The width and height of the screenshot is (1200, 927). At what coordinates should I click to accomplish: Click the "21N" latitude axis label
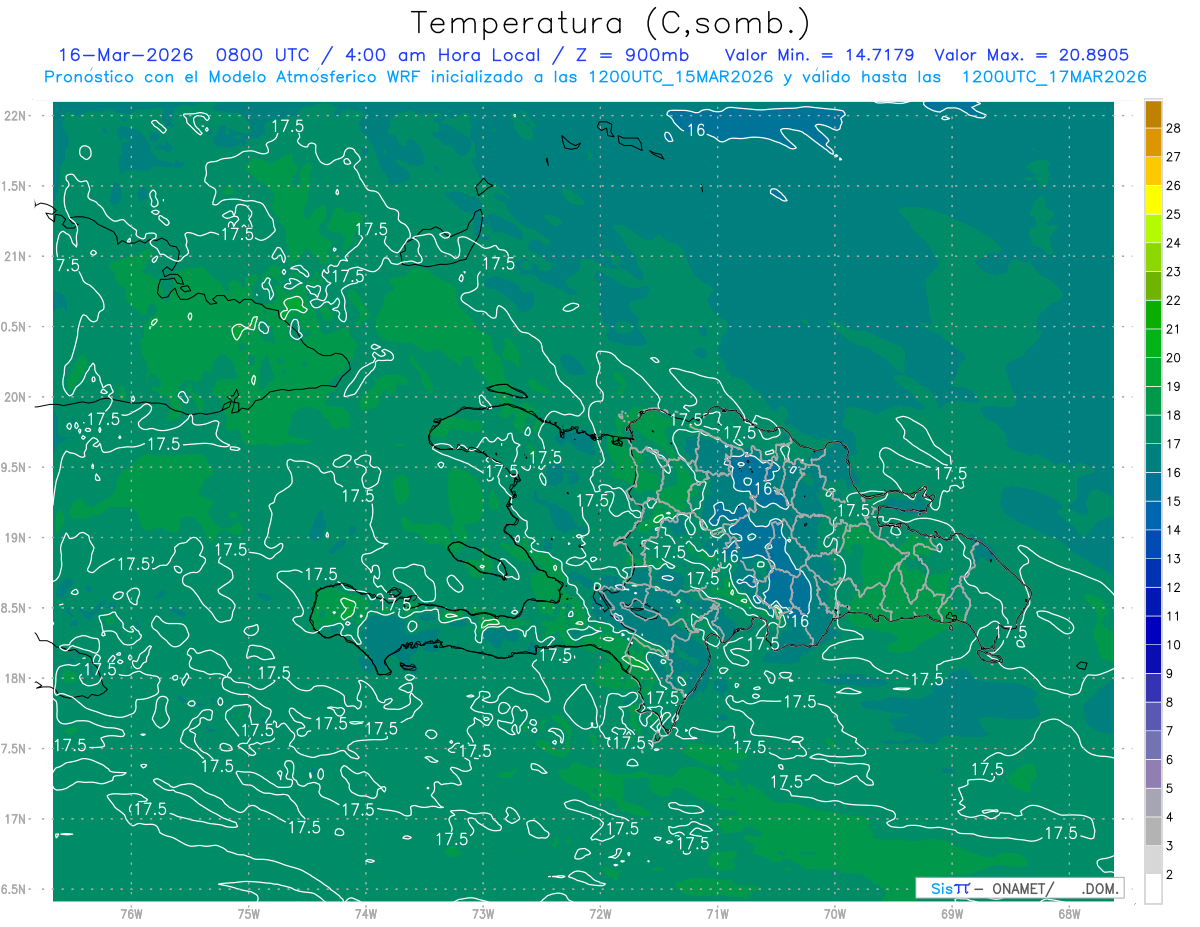tap(14, 256)
